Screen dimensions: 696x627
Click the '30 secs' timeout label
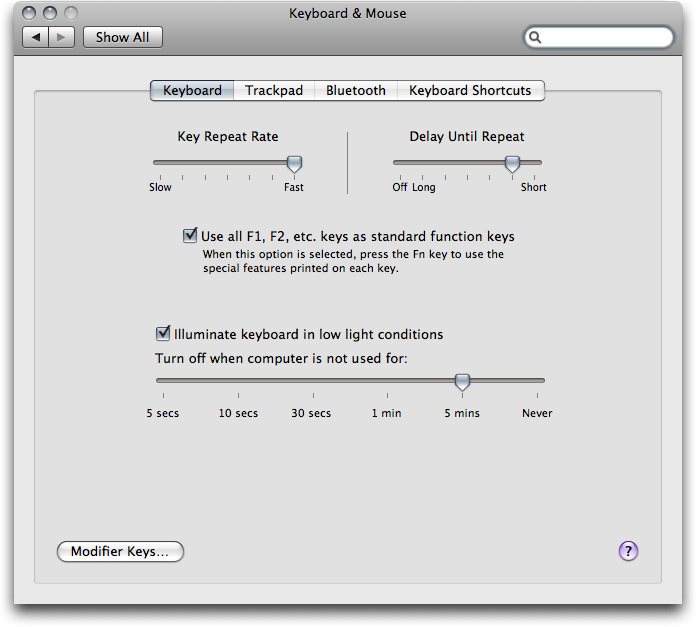[311, 413]
